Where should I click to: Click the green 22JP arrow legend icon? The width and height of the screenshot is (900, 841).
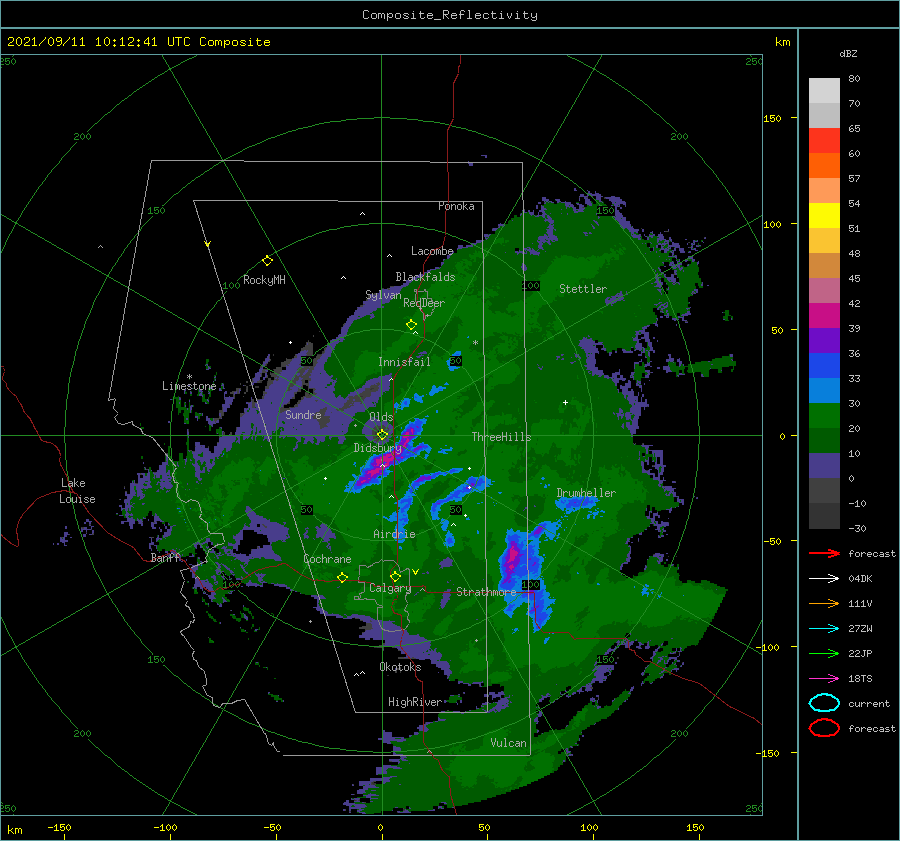point(824,653)
